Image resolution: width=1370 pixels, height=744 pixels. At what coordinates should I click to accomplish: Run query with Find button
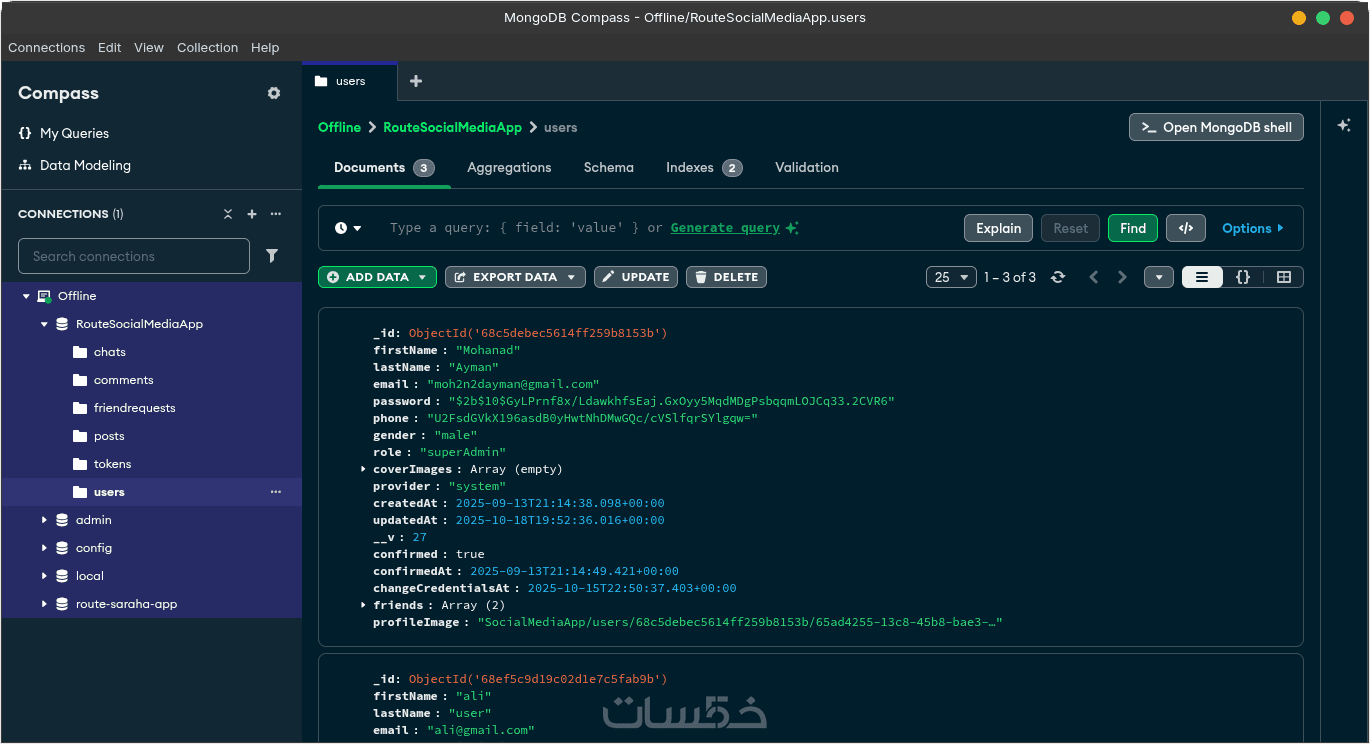pos(1133,228)
